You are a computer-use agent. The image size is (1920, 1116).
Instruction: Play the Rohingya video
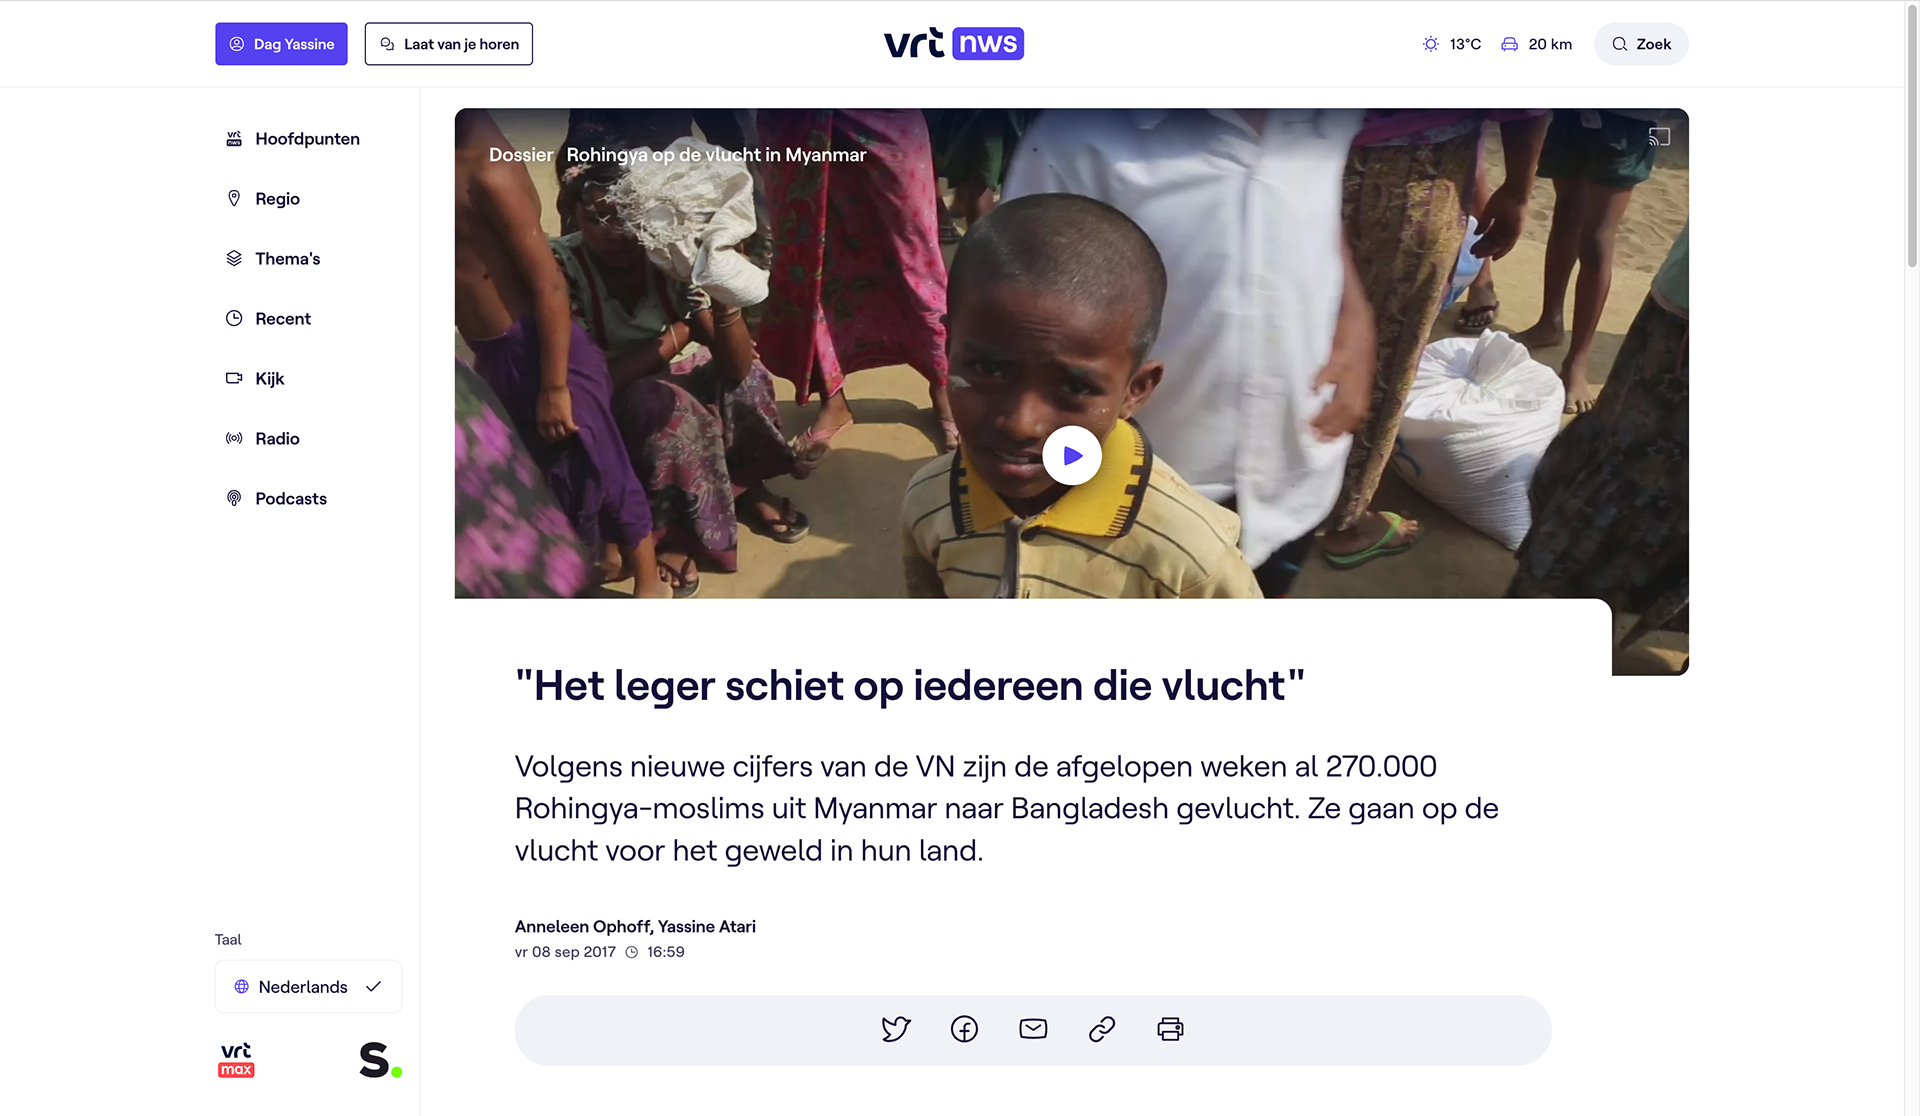(1072, 456)
